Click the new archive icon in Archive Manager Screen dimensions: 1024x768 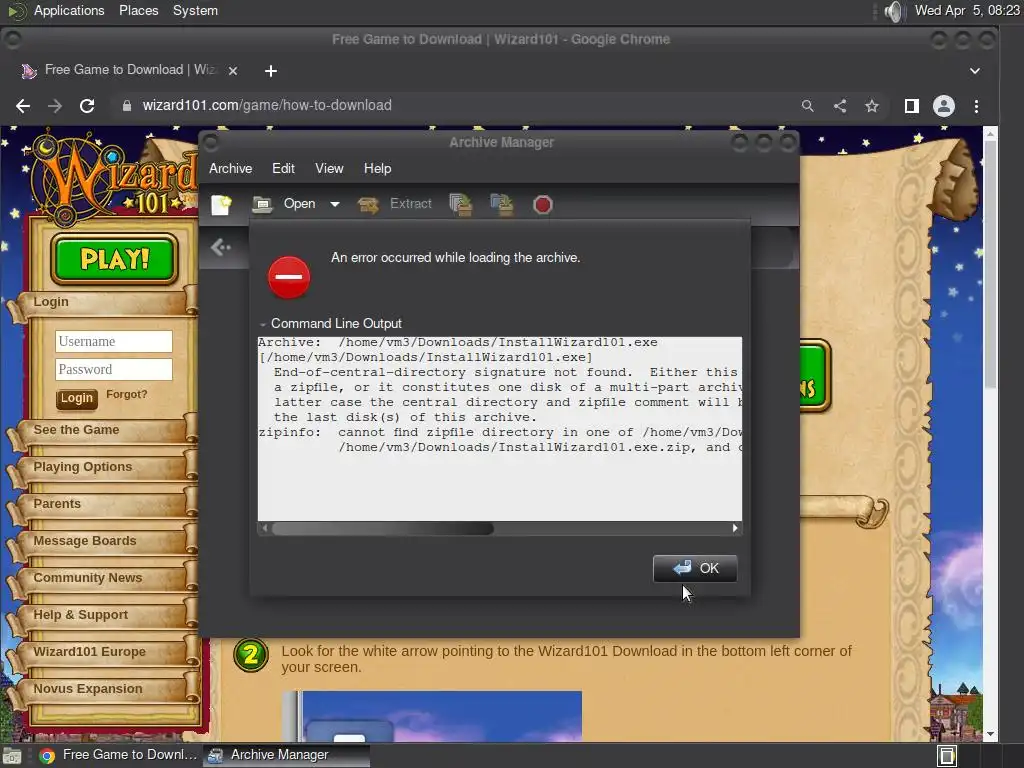(x=221, y=204)
